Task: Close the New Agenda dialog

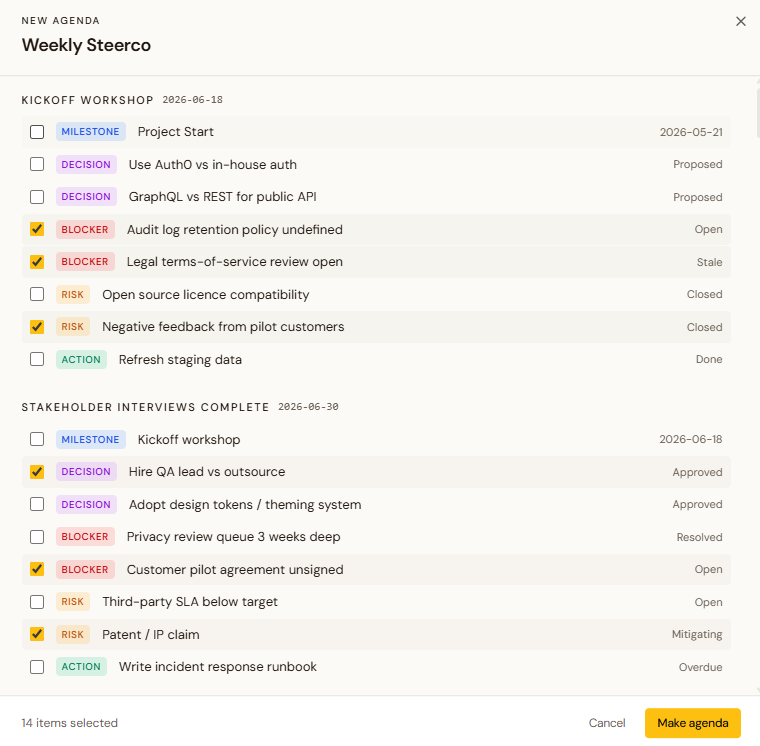Action: tap(740, 21)
